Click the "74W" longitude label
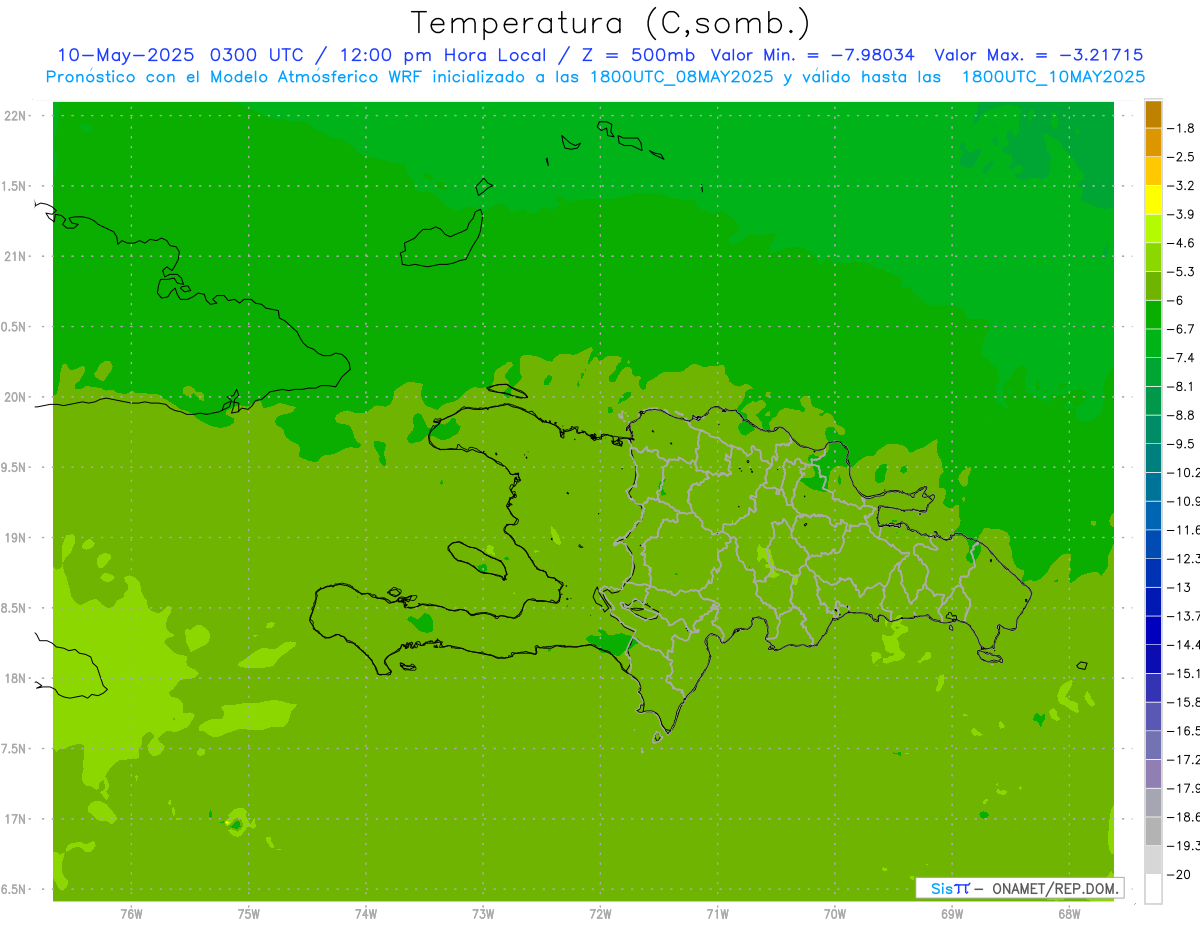 366,914
